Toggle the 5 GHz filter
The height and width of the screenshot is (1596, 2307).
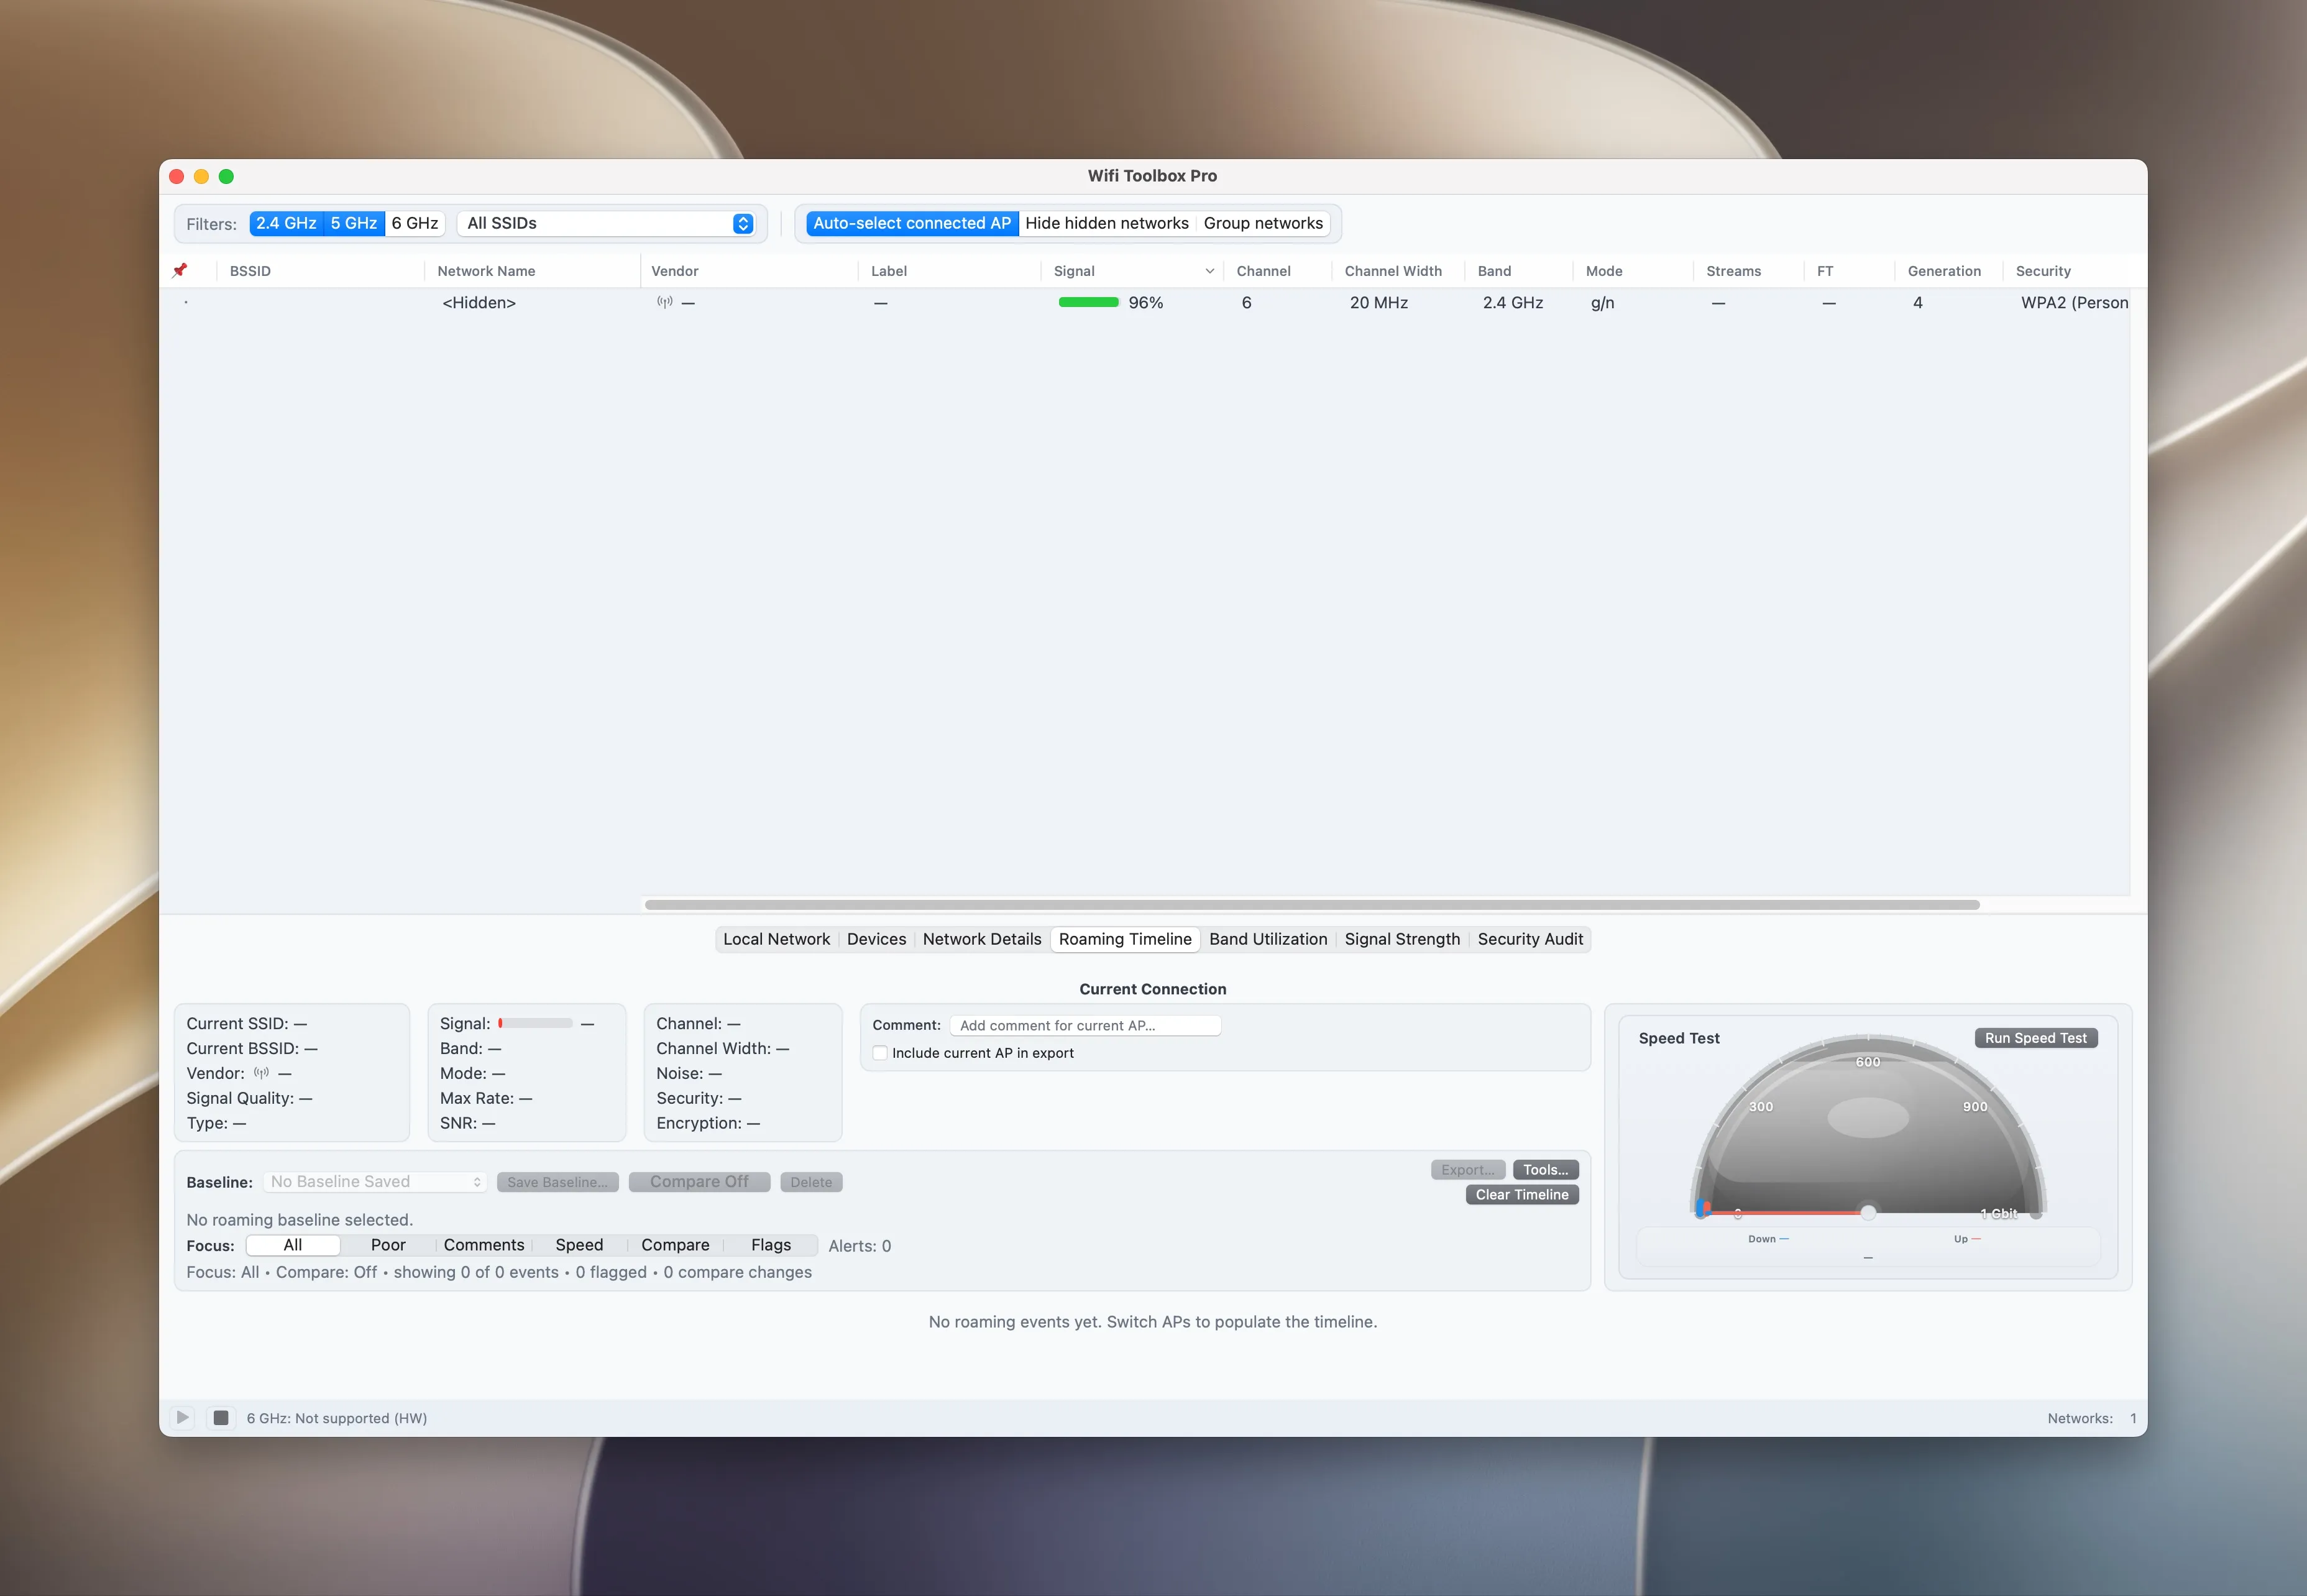coord(354,223)
